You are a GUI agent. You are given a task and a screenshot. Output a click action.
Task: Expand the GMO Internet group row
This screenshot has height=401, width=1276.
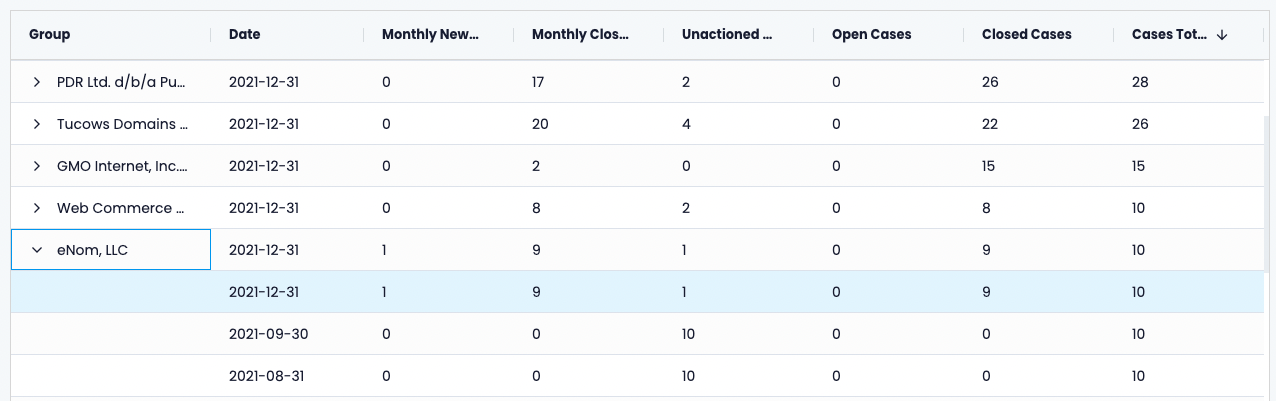pyautogui.click(x=37, y=166)
